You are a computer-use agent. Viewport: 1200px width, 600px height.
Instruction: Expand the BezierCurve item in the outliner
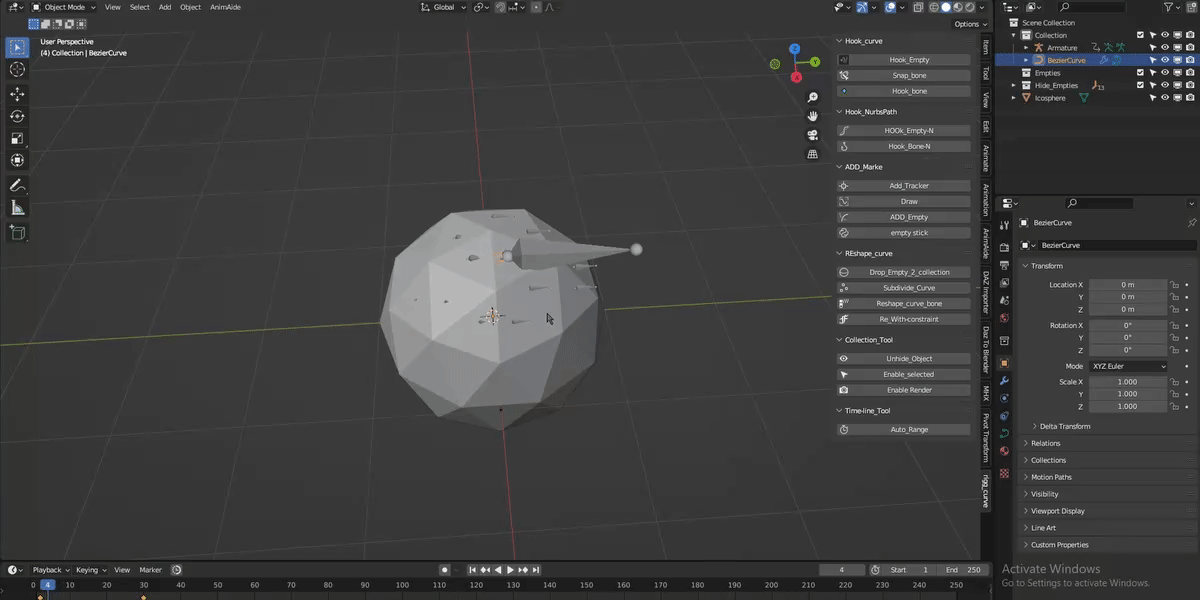click(x=1024, y=59)
